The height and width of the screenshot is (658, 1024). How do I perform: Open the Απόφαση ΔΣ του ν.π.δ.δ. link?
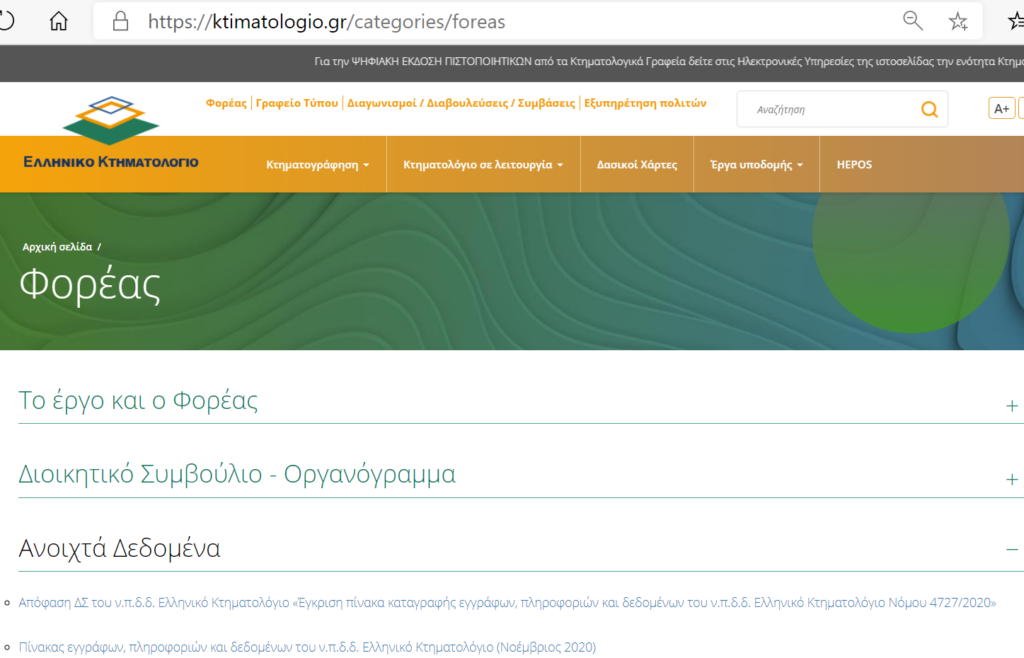(507, 603)
